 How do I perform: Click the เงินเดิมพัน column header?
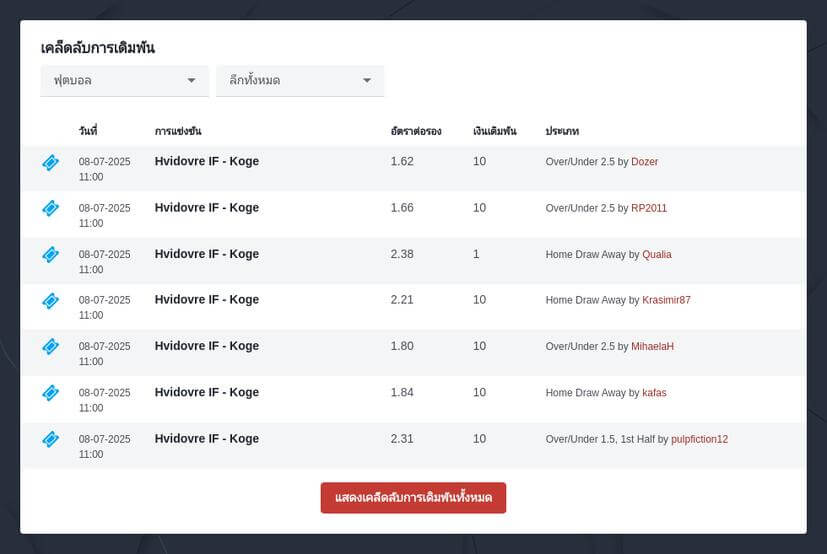pos(495,131)
